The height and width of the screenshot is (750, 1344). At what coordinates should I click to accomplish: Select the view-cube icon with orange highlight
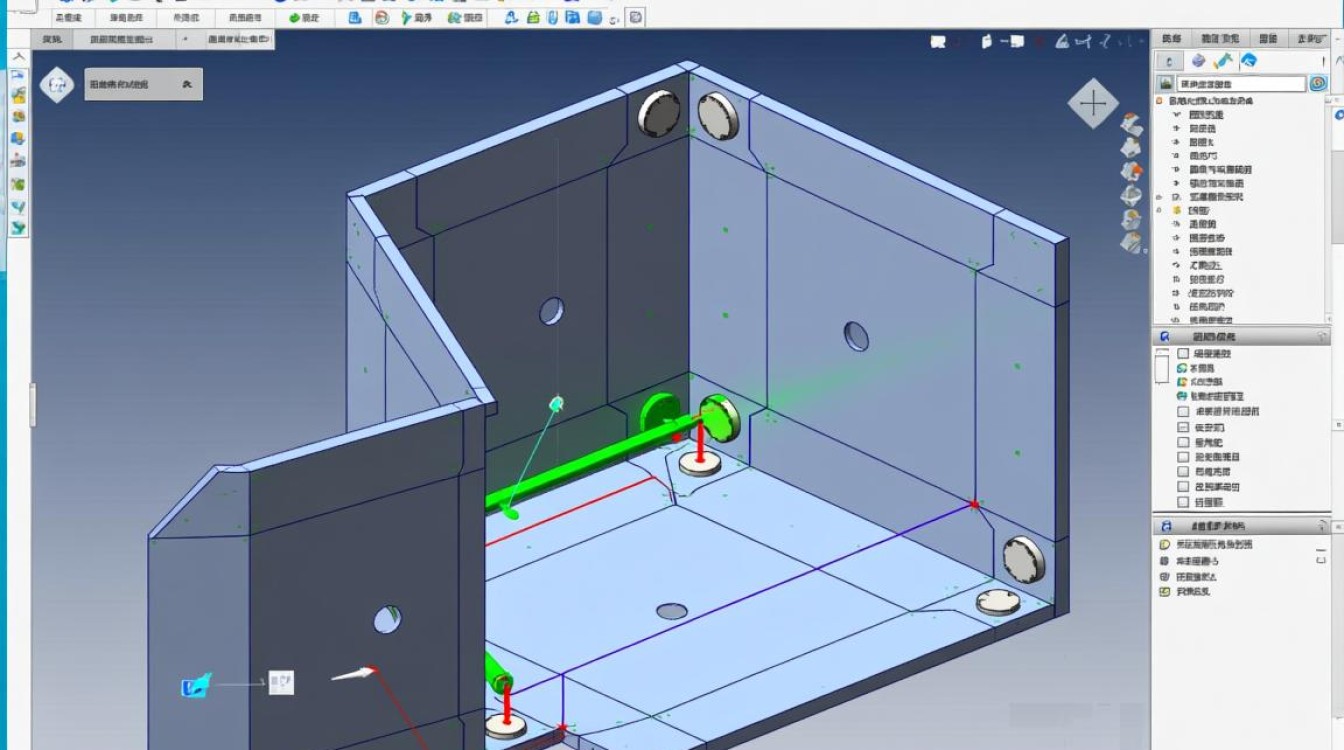click(1131, 172)
